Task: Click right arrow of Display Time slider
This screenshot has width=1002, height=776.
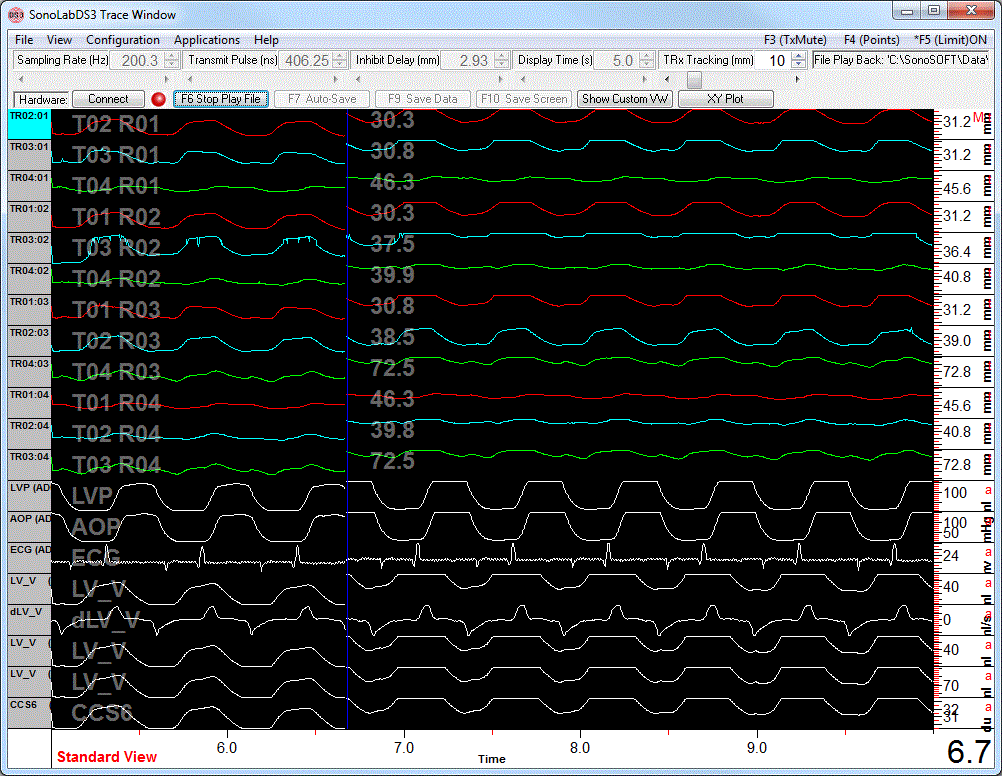Action: (x=645, y=80)
